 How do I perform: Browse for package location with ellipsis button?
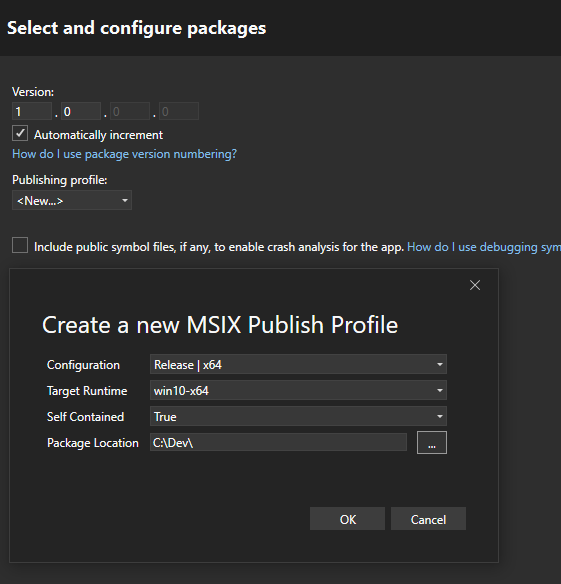click(432, 442)
